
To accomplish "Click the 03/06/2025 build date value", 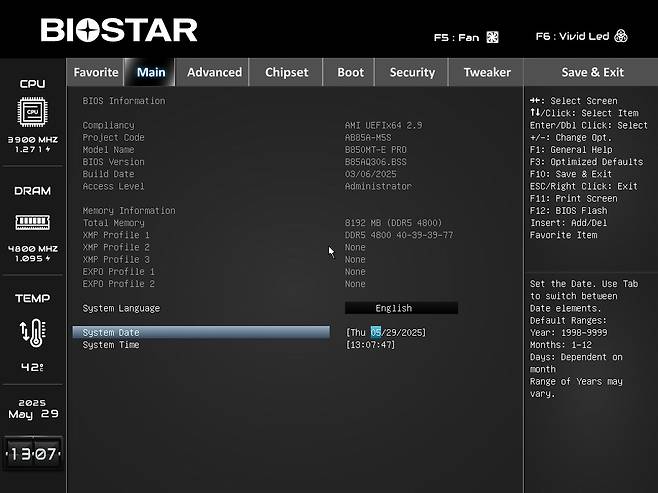I will point(371,174).
